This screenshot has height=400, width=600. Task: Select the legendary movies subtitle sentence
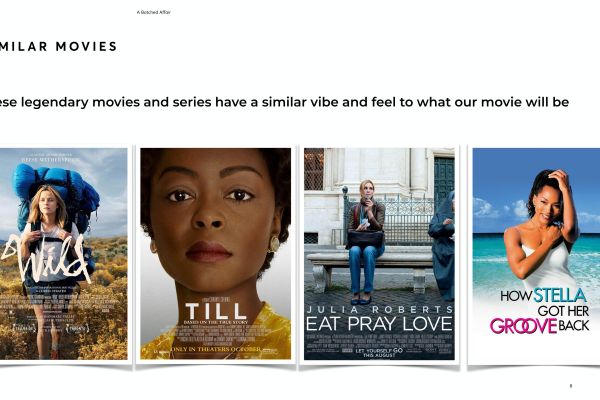coord(284,102)
